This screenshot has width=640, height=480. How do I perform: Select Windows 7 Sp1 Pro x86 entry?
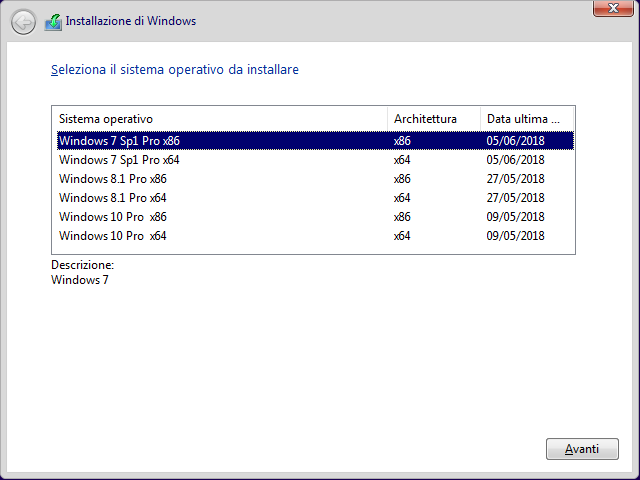point(315,141)
